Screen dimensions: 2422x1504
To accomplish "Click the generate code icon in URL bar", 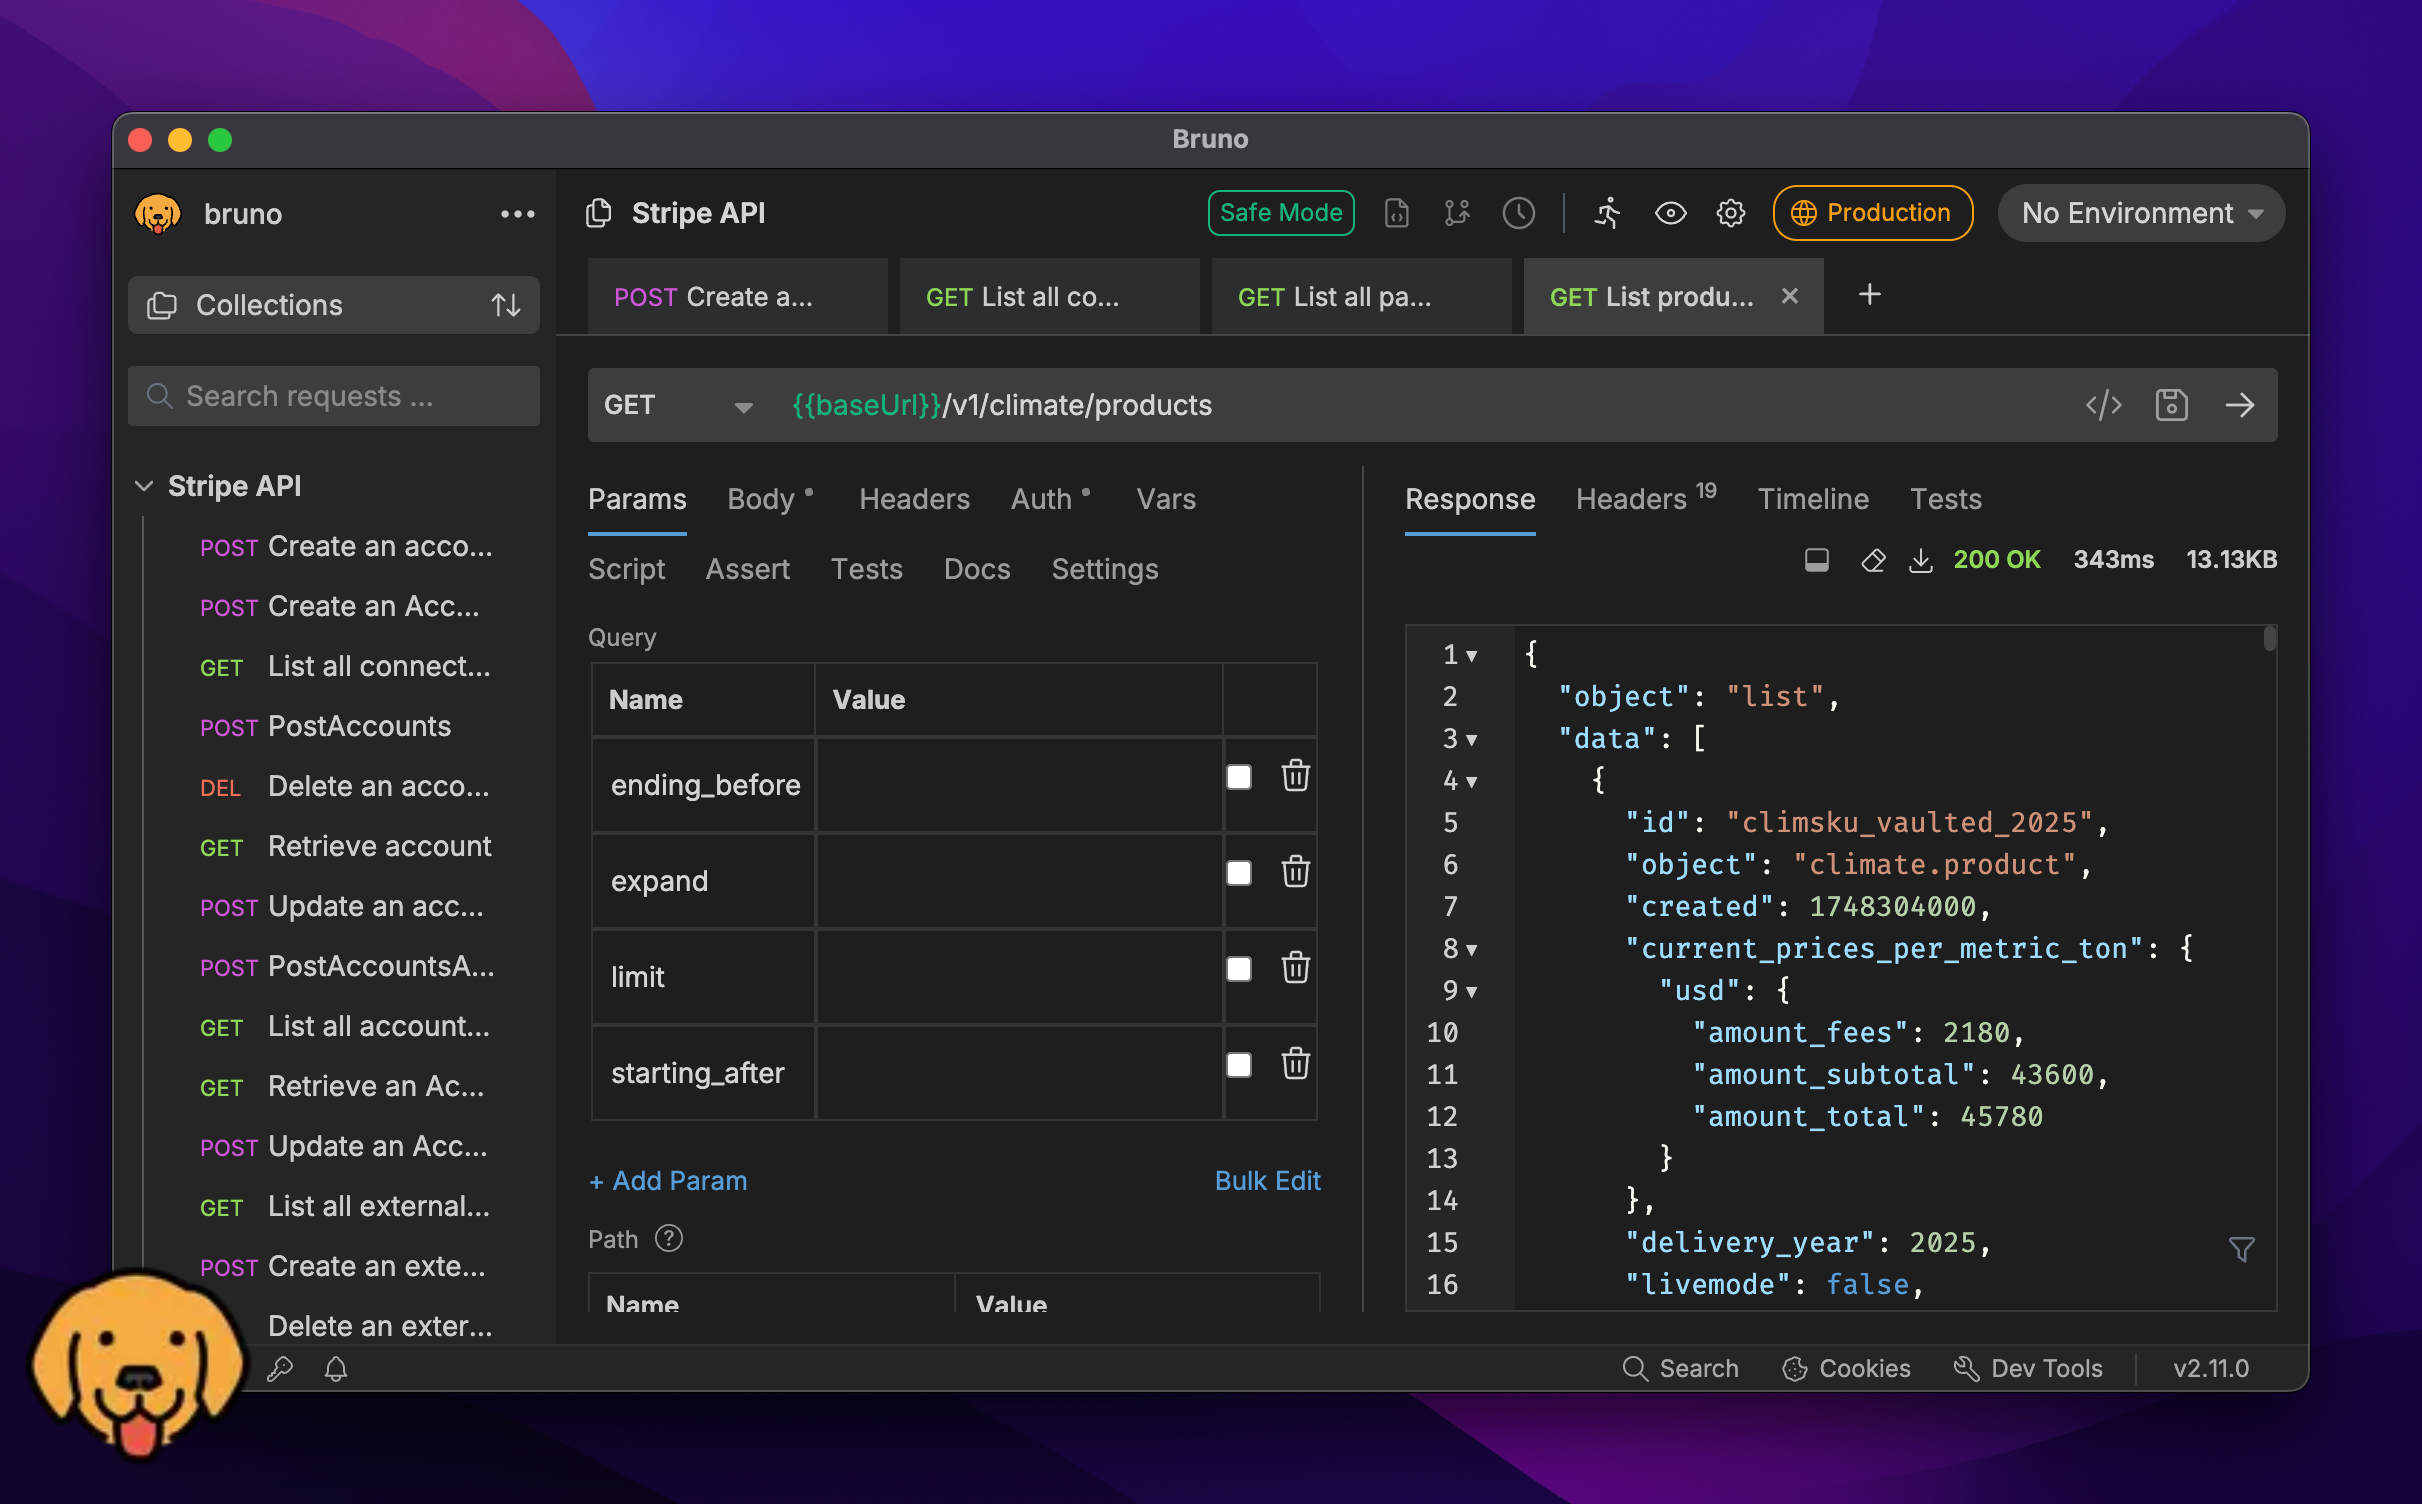I will [2103, 405].
